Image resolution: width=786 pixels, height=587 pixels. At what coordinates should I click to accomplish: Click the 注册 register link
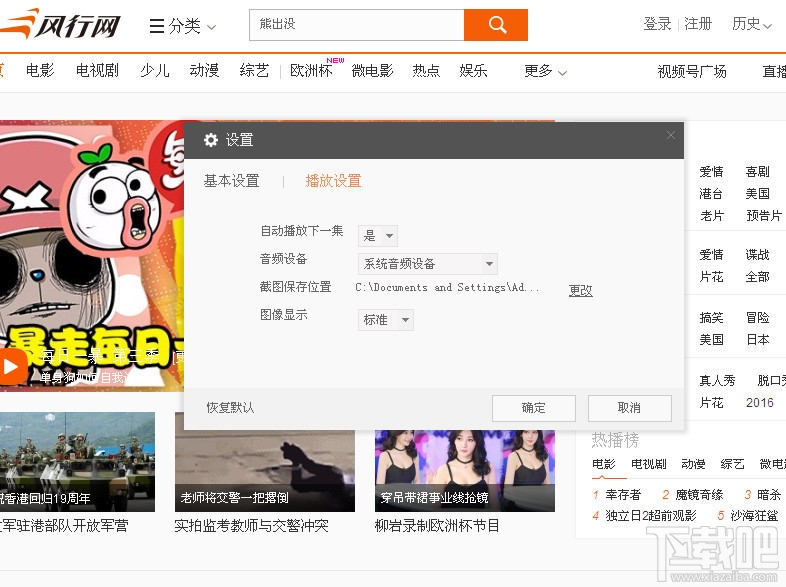click(698, 24)
